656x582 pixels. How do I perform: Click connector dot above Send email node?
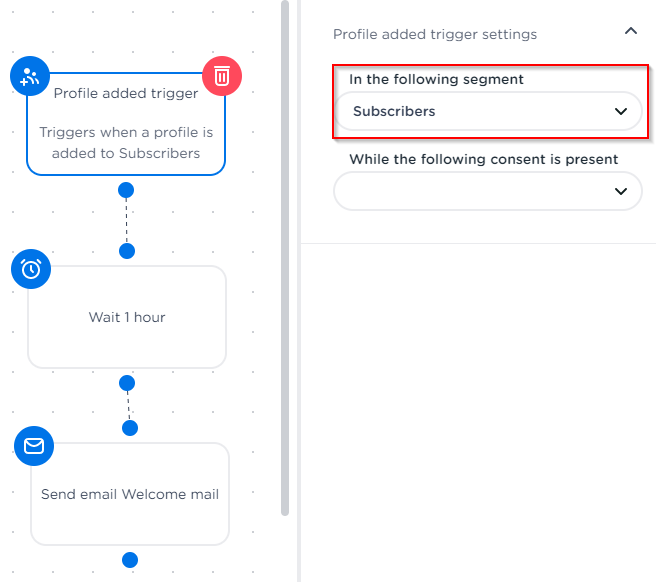129,428
